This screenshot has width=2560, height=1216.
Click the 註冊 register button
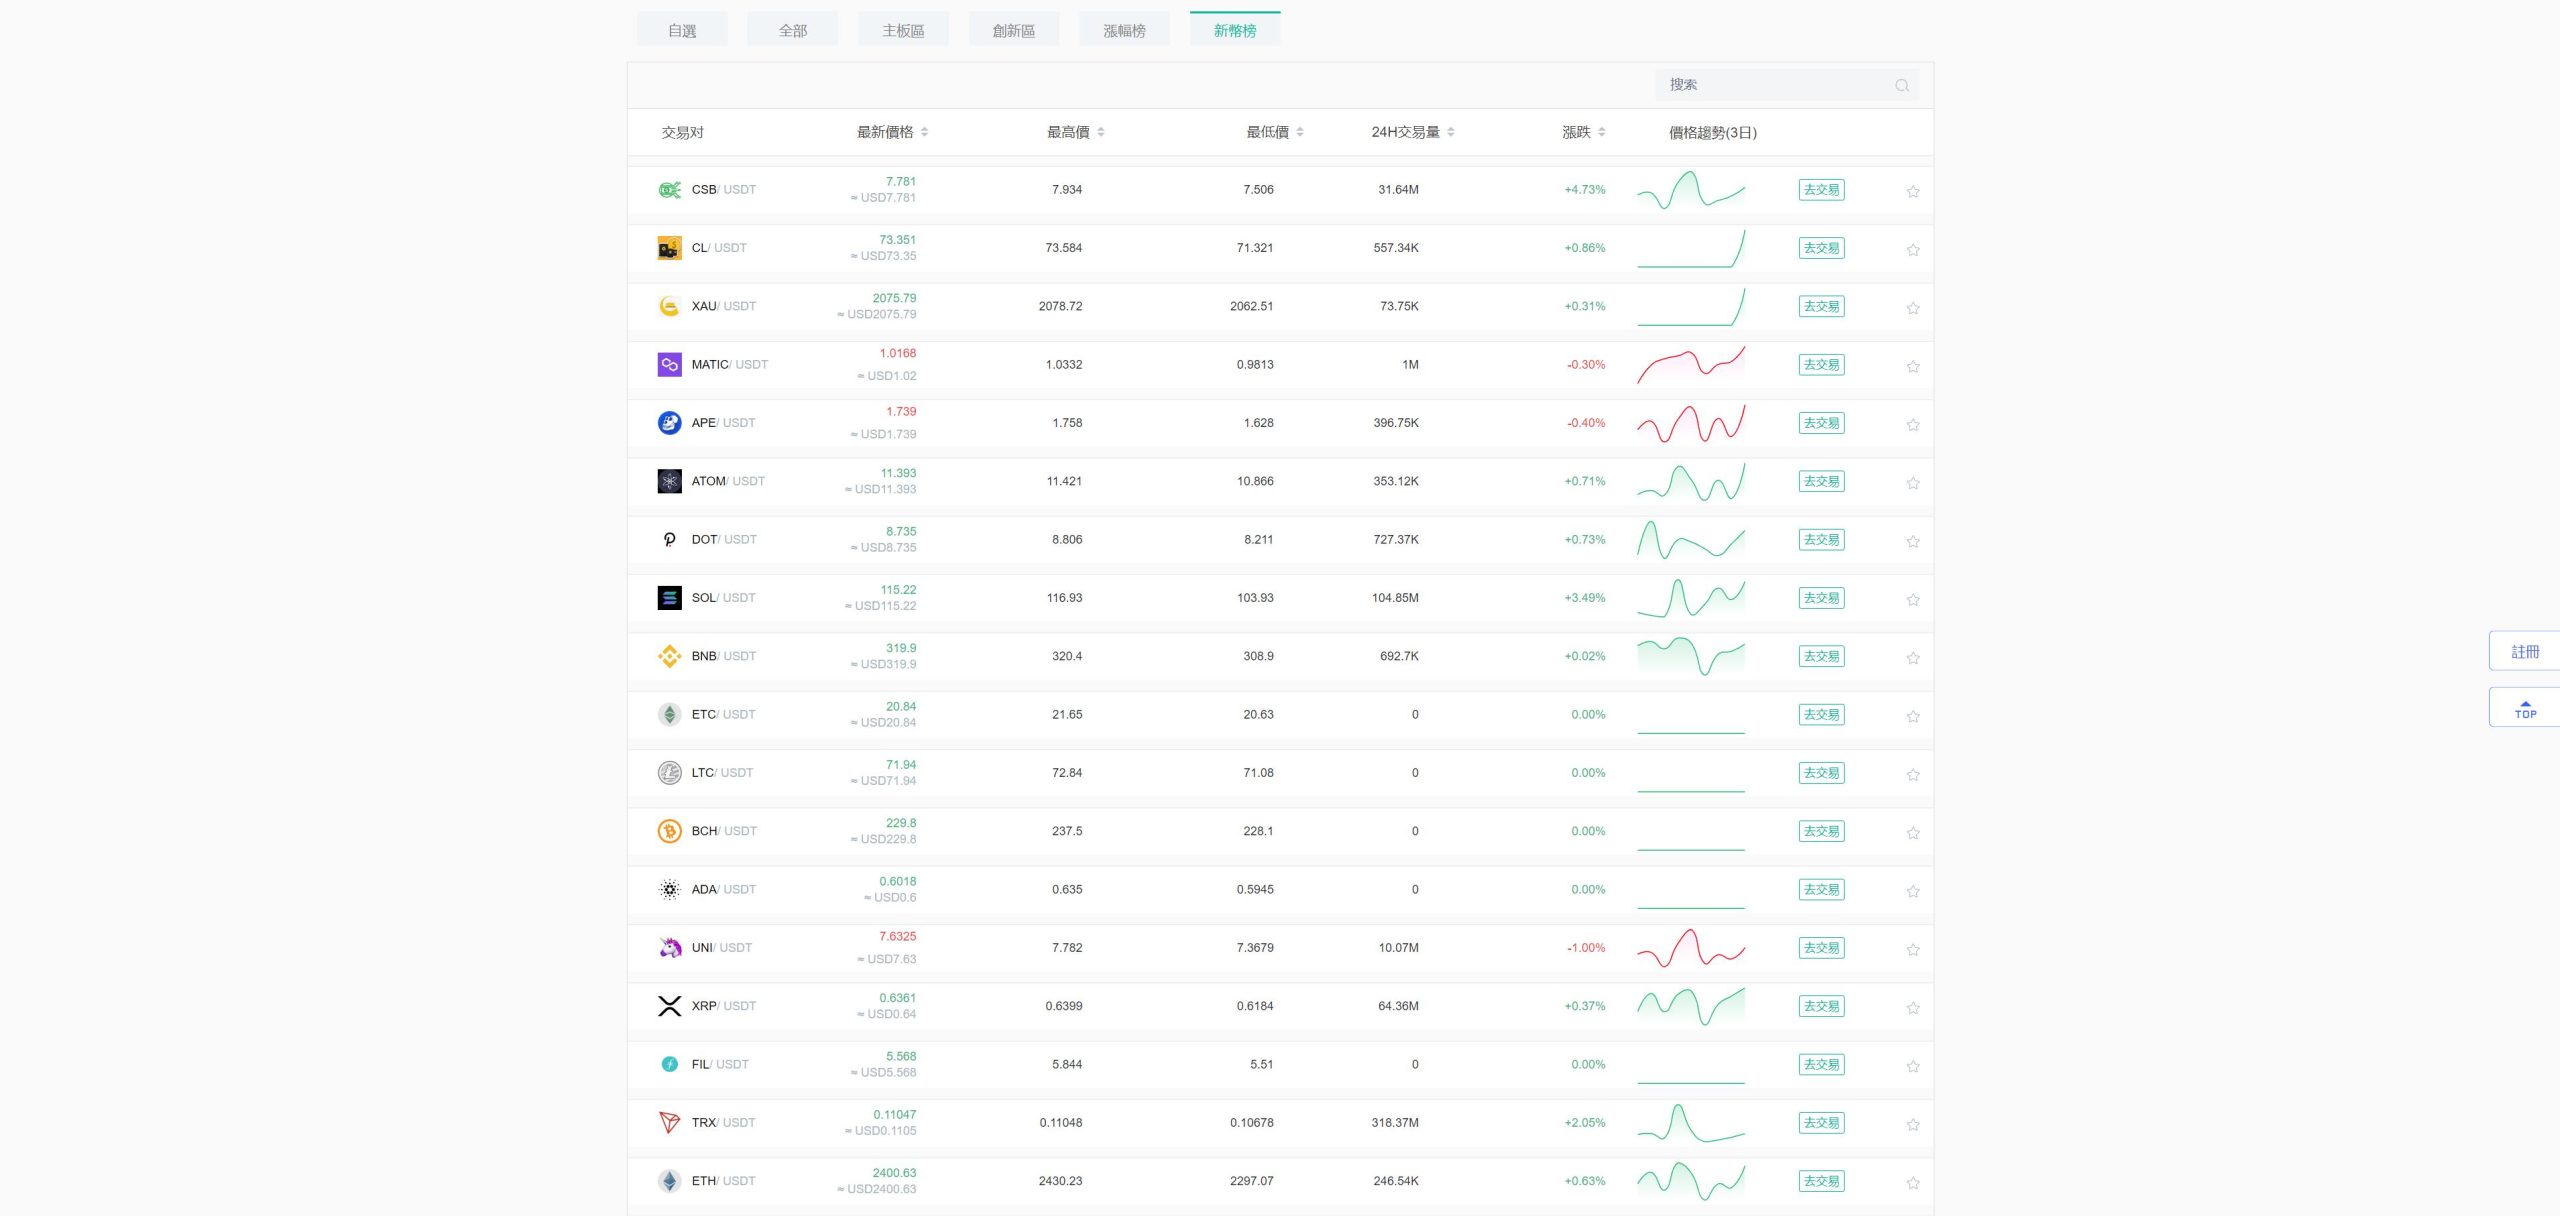click(x=2524, y=652)
